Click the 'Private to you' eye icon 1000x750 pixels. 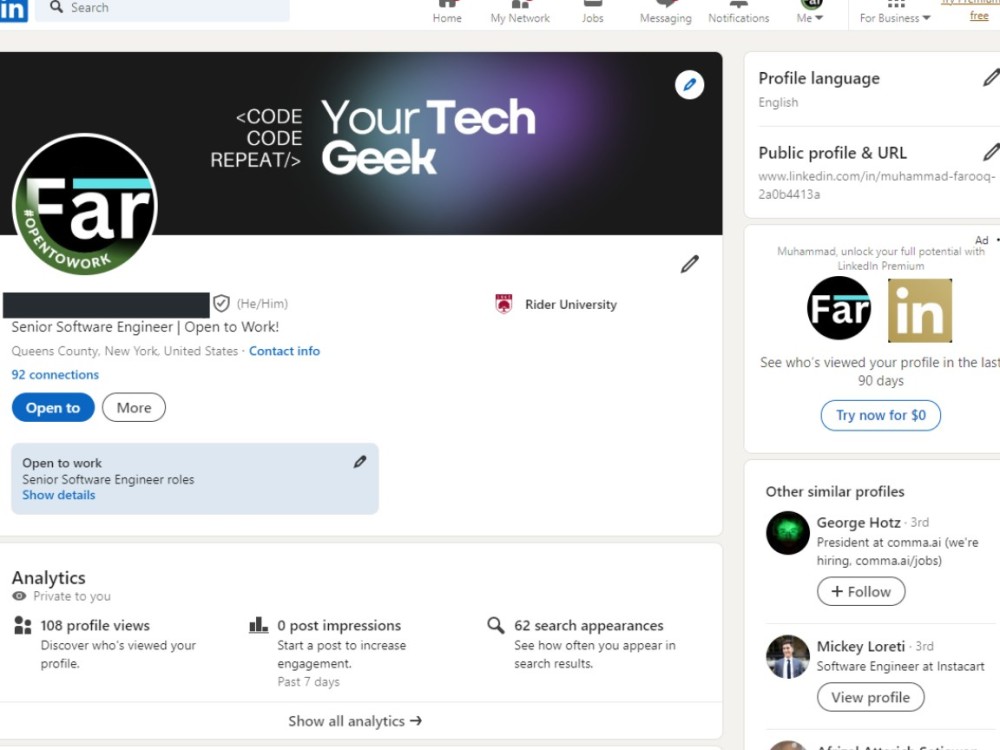point(19,596)
